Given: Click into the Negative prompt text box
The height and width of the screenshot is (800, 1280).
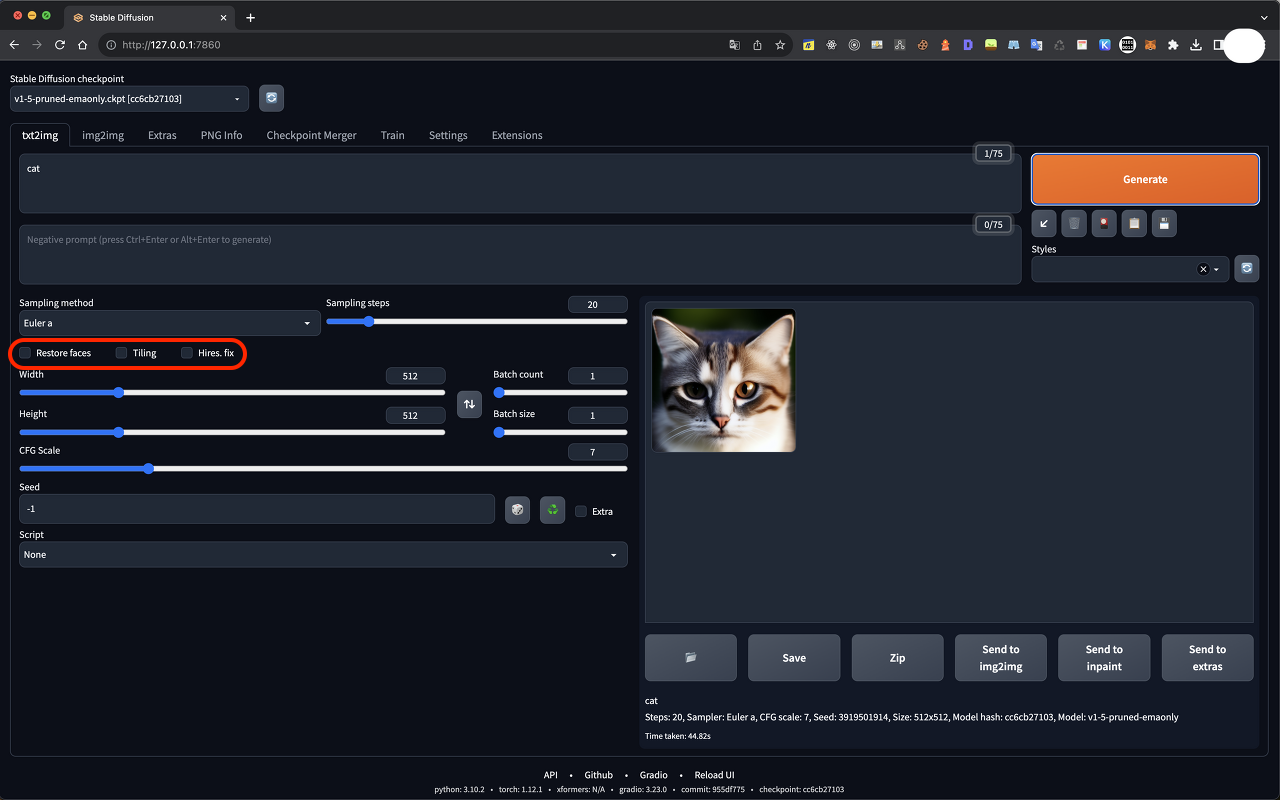Looking at the screenshot, I should click(x=520, y=254).
